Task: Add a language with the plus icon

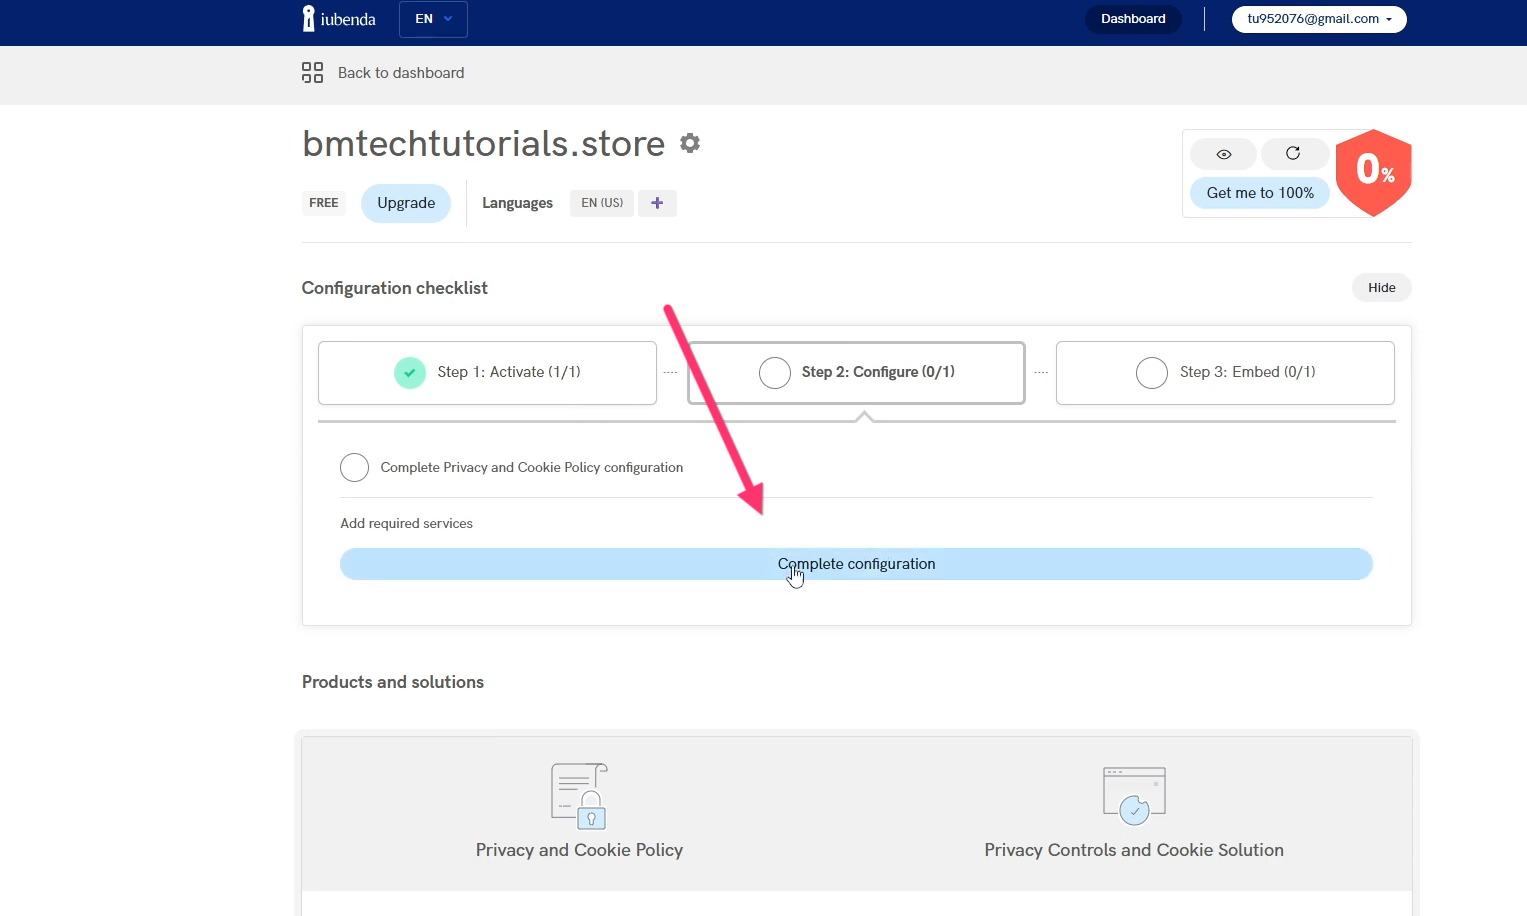Action: 657,203
